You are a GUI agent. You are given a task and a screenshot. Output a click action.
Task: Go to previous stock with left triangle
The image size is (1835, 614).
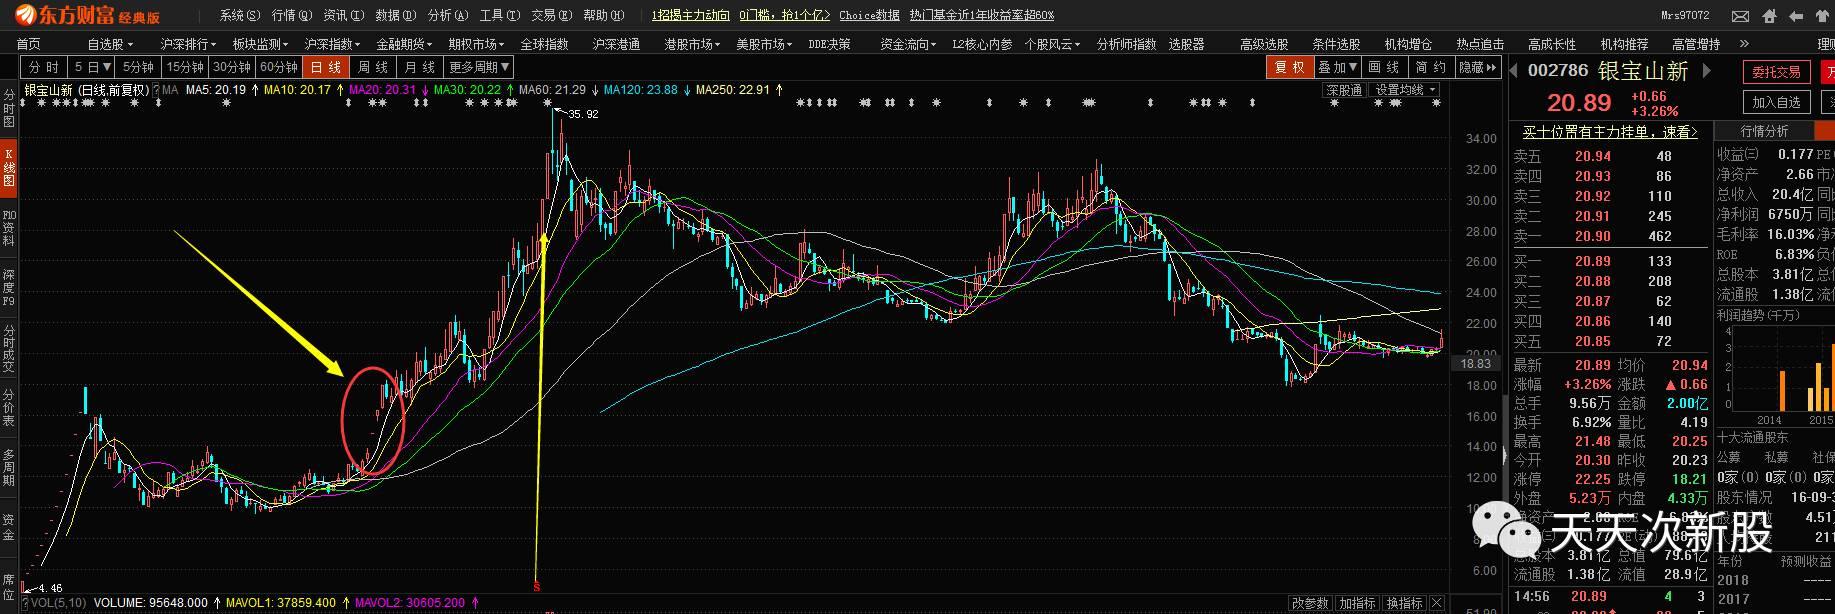click(x=1514, y=70)
